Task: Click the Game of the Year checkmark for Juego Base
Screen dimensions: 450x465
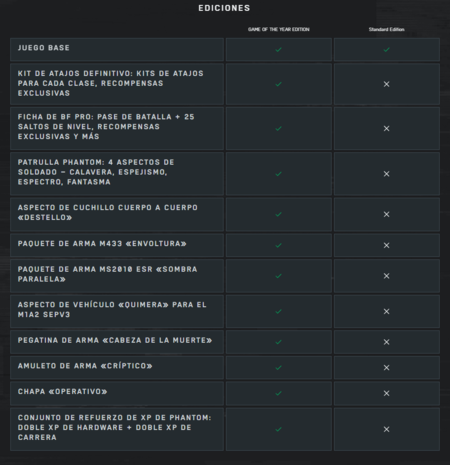Action: pyautogui.click(x=279, y=50)
